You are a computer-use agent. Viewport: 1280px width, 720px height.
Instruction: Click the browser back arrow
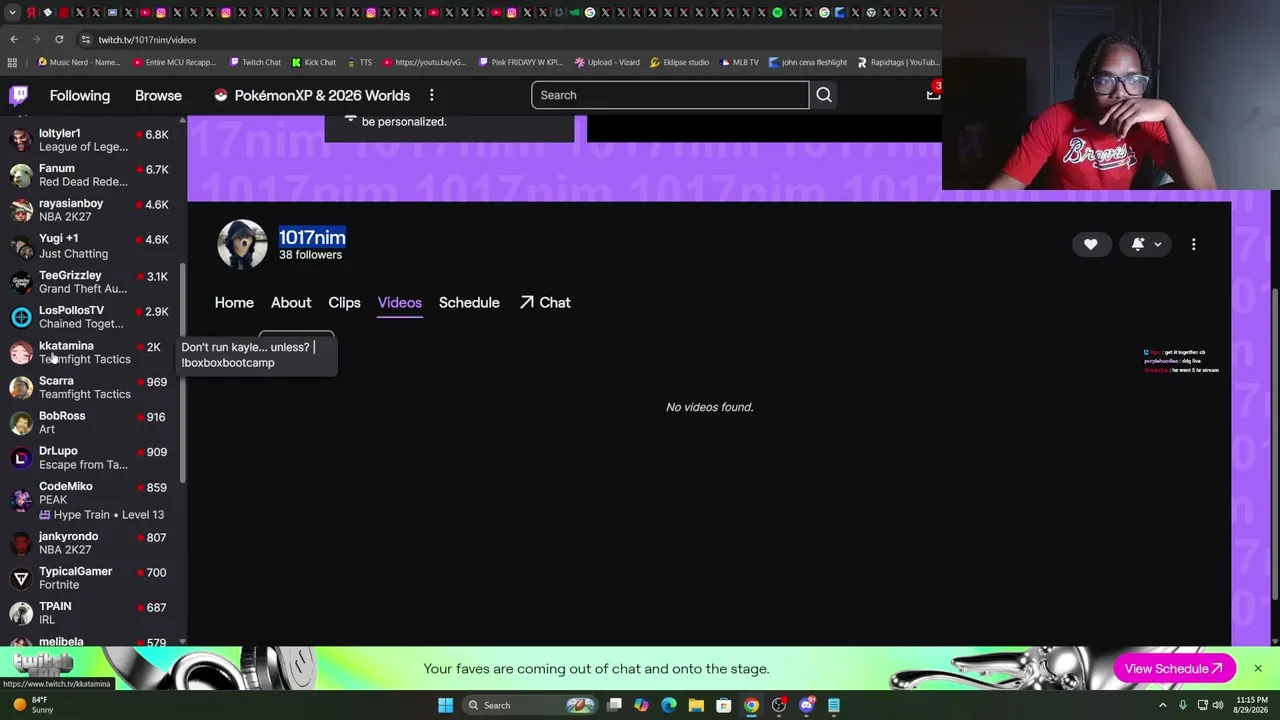(x=14, y=39)
